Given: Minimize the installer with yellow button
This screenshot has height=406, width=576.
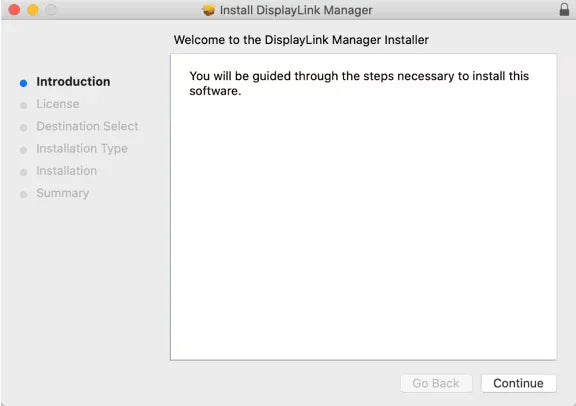Looking at the screenshot, I should point(33,10).
